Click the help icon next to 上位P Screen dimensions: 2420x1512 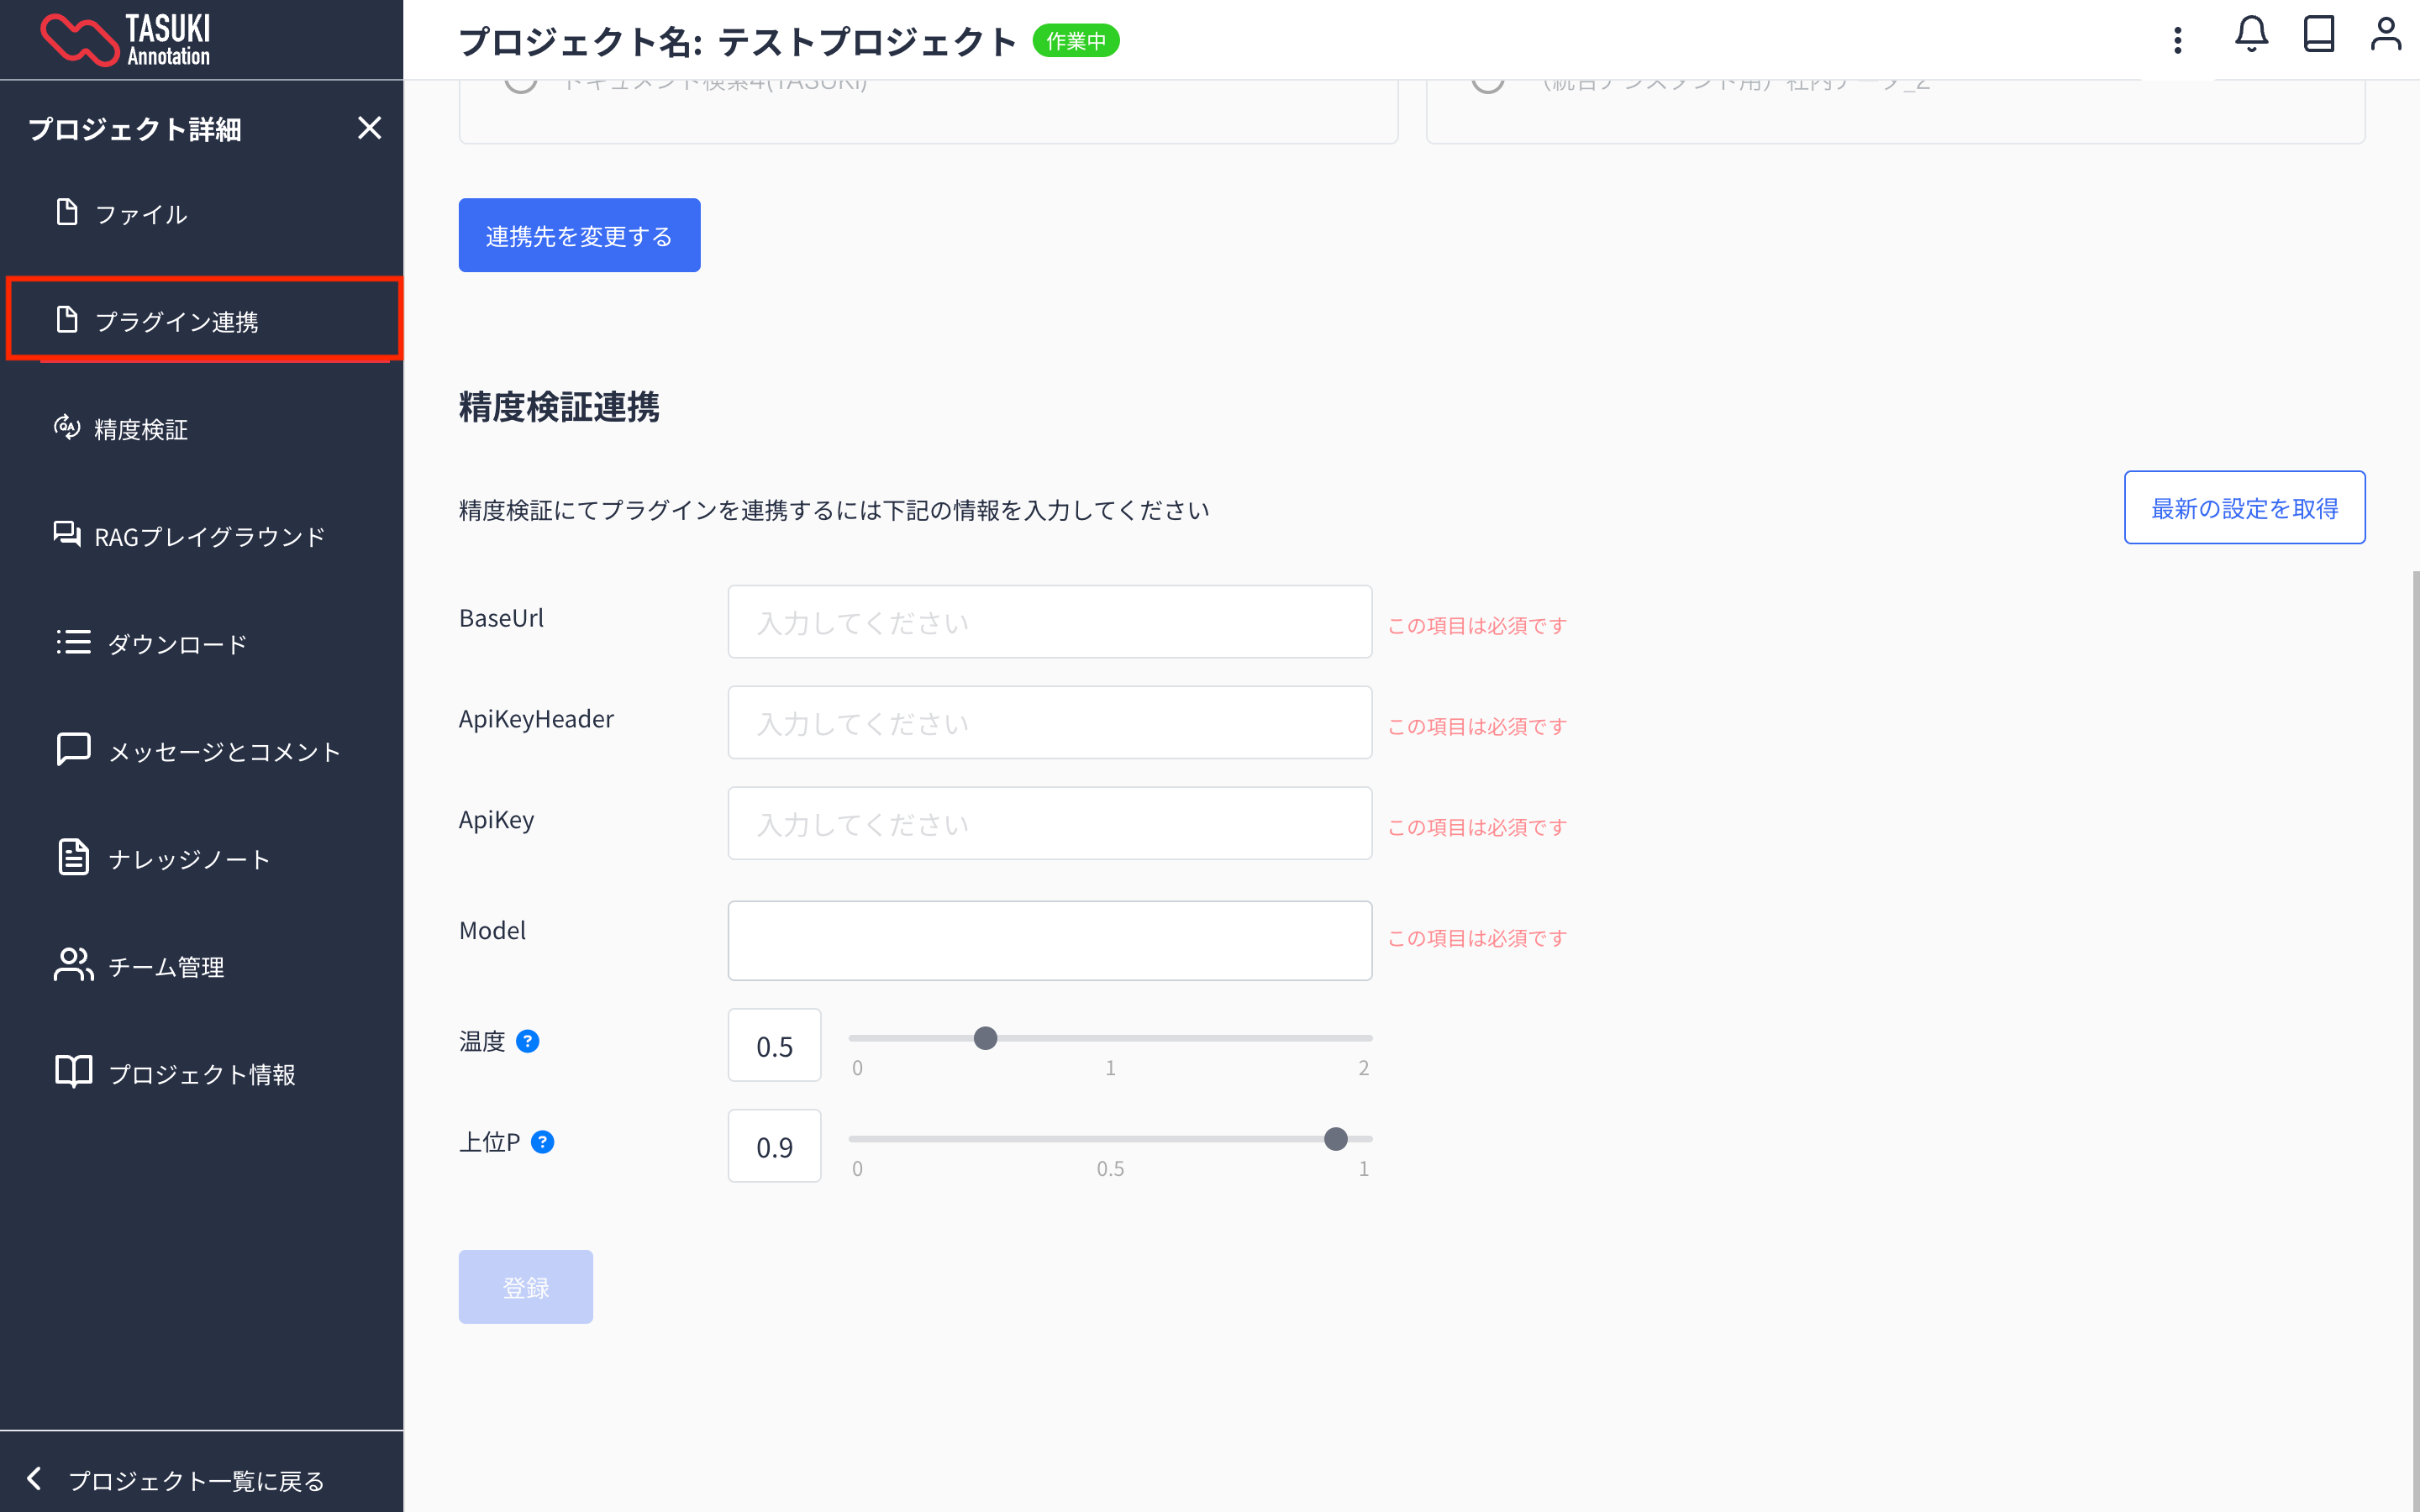[x=543, y=1142]
